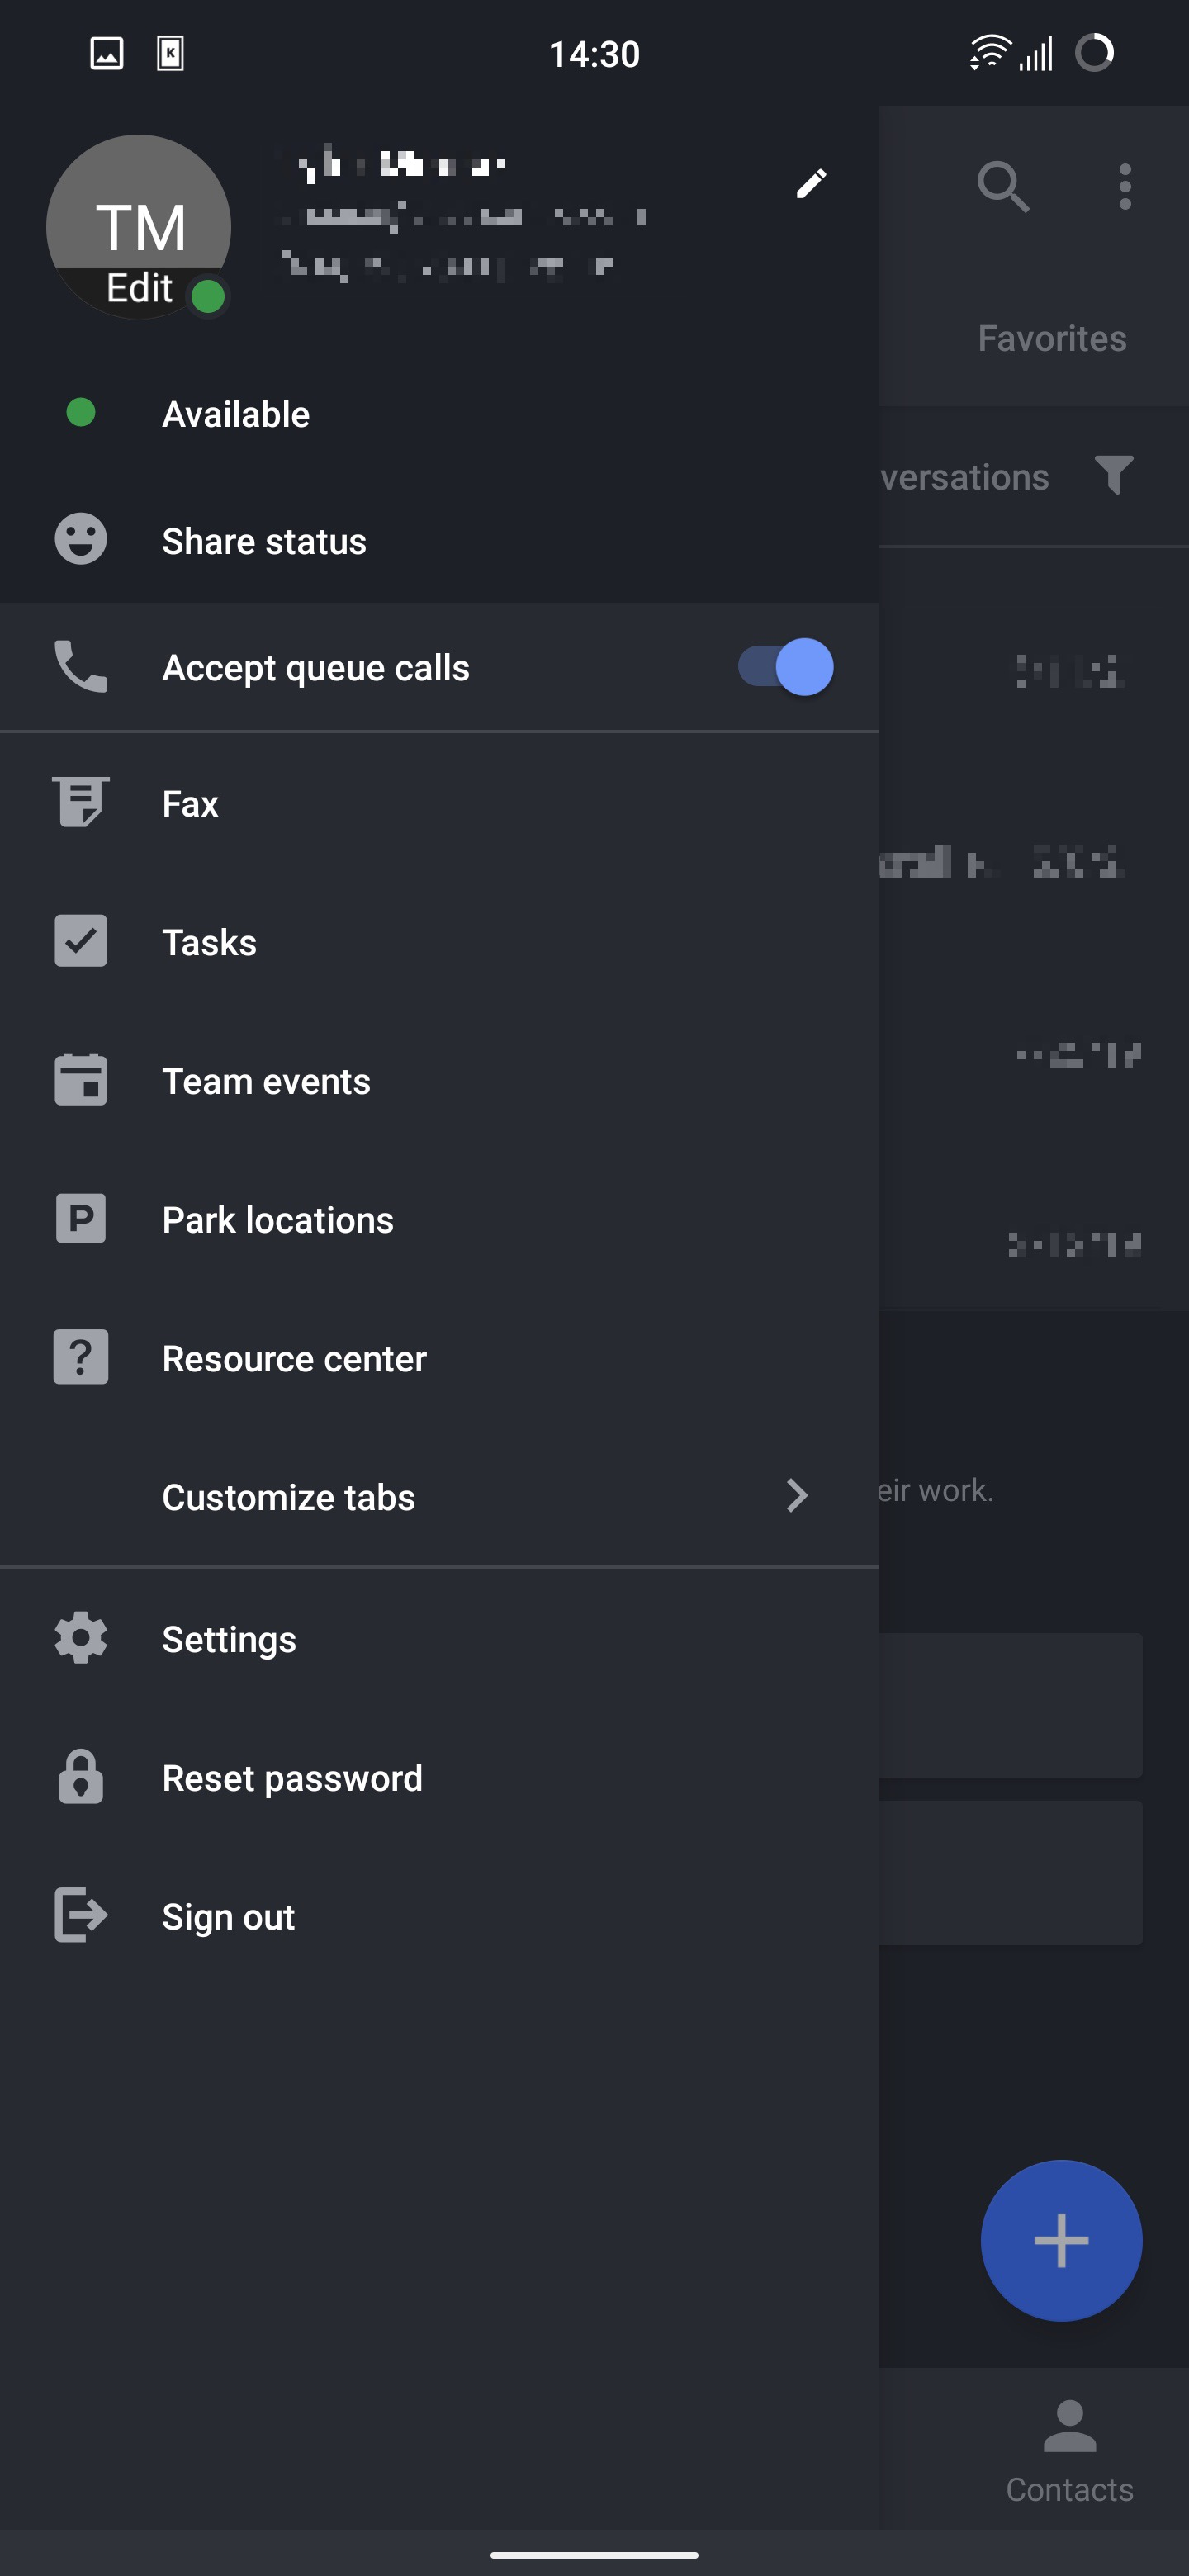Screen dimensions: 1189x2576
Task: Switch to the Favorites tab
Action: tap(1051, 339)
